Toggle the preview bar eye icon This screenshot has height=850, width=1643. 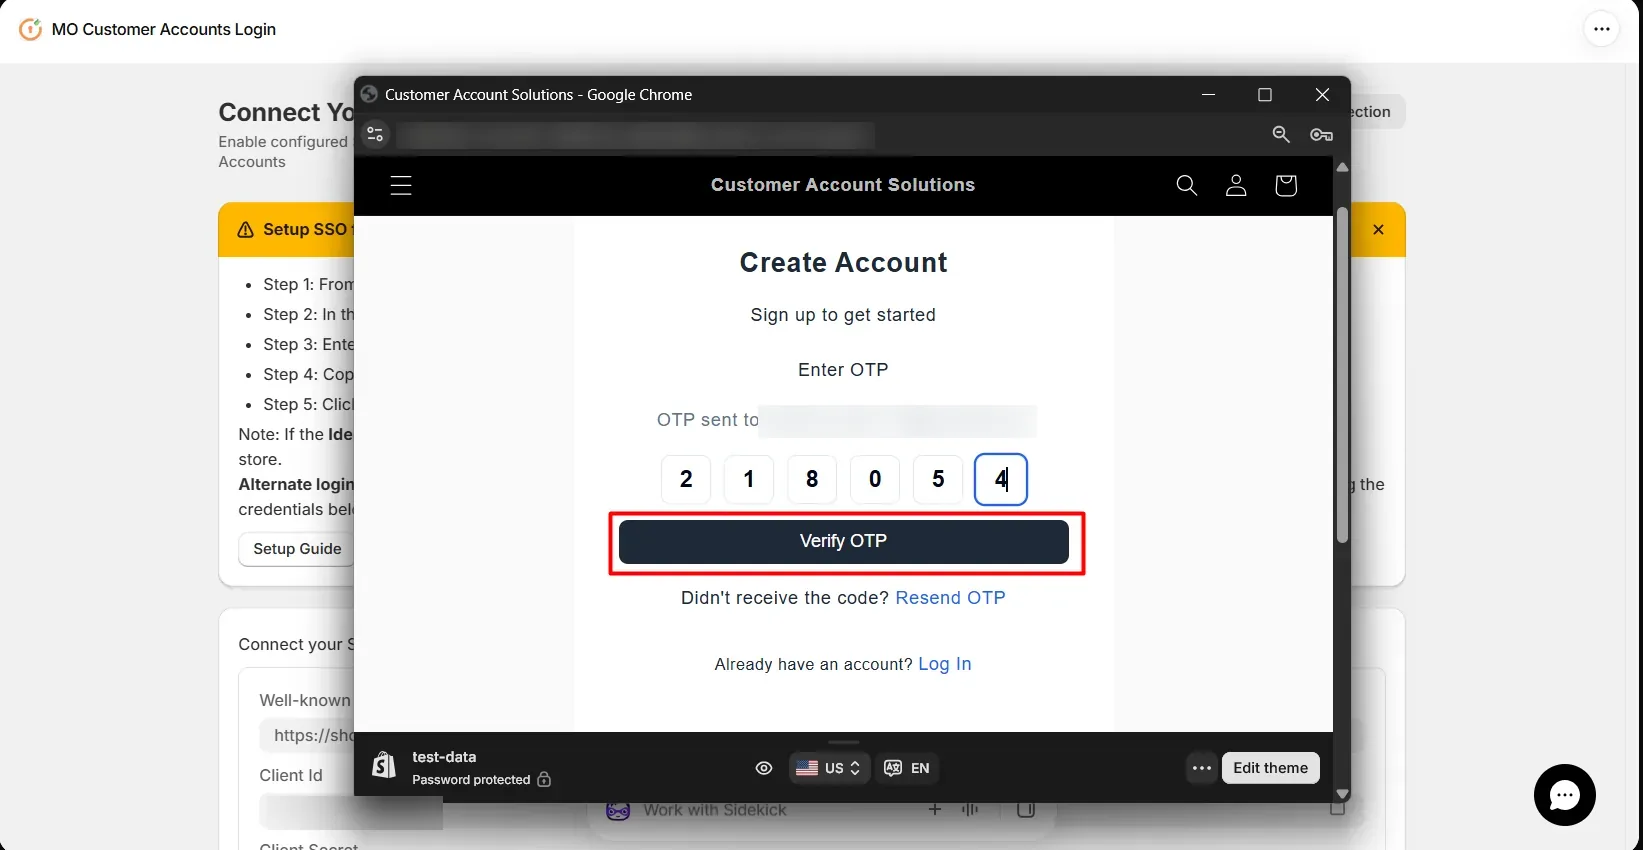(x=764, y=768)
